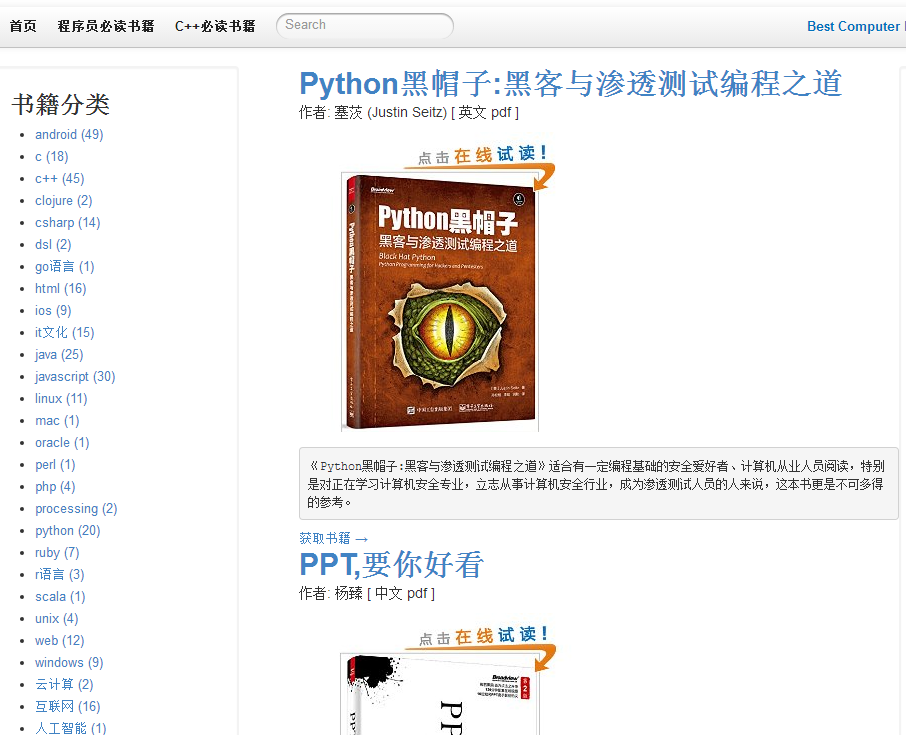Open the PPT book cover thumbnail
906x735 pixels.
pos(440,695)
